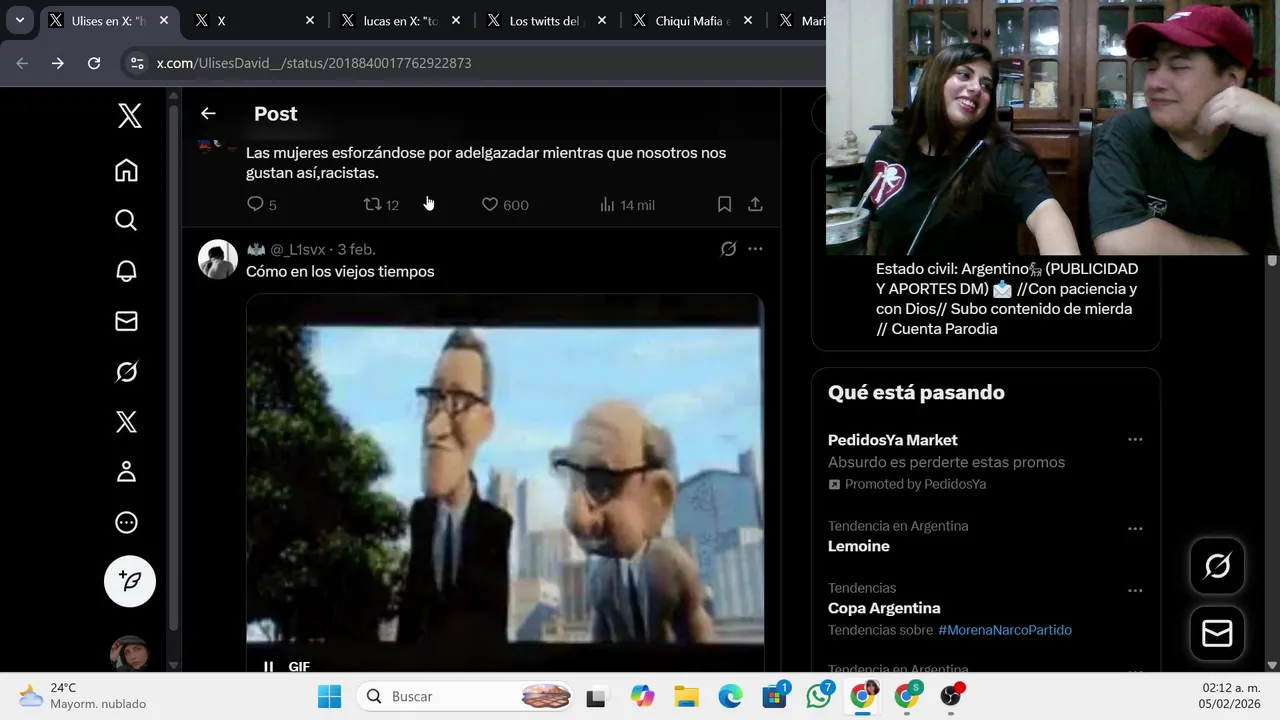This screenshot has width=1280, height=720.
Task: Open the Lemoine trending topic
Action: [986, 537]
